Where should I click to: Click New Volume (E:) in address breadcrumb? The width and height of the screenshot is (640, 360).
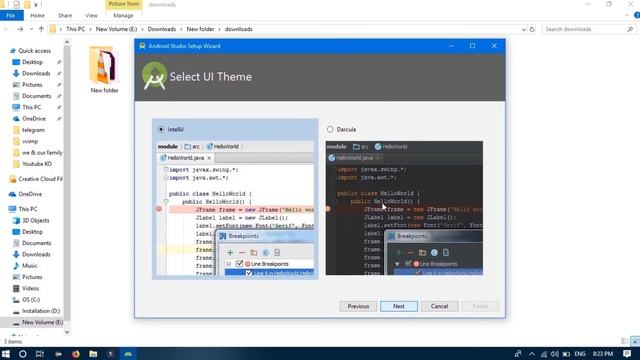[x=116, y=29]
